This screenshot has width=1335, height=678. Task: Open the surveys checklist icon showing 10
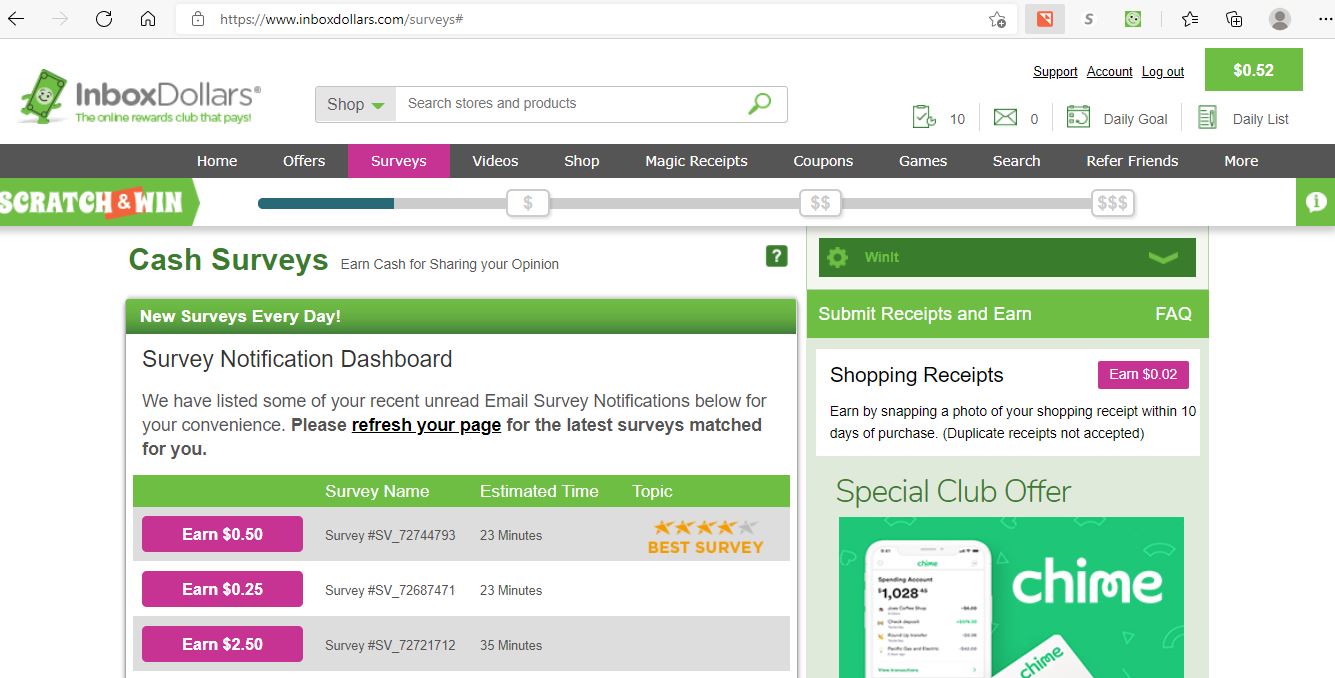(925, 117)
